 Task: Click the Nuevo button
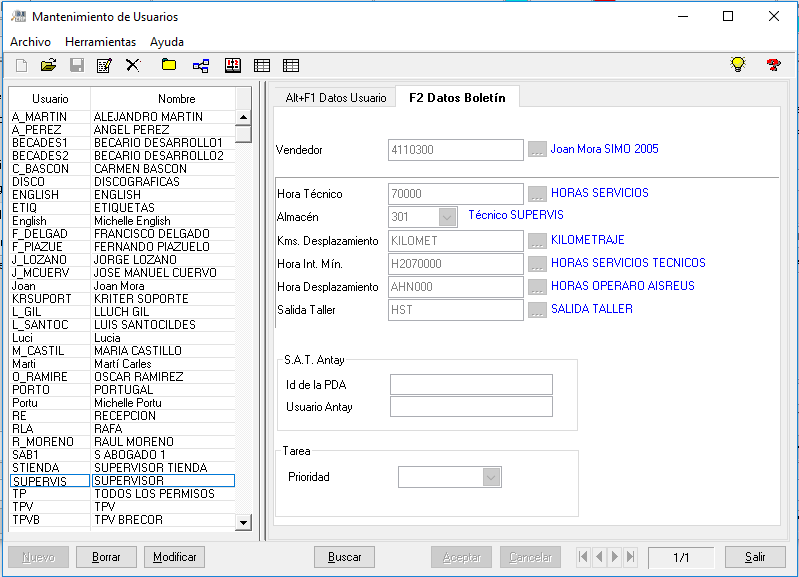[x=38, y=557]
